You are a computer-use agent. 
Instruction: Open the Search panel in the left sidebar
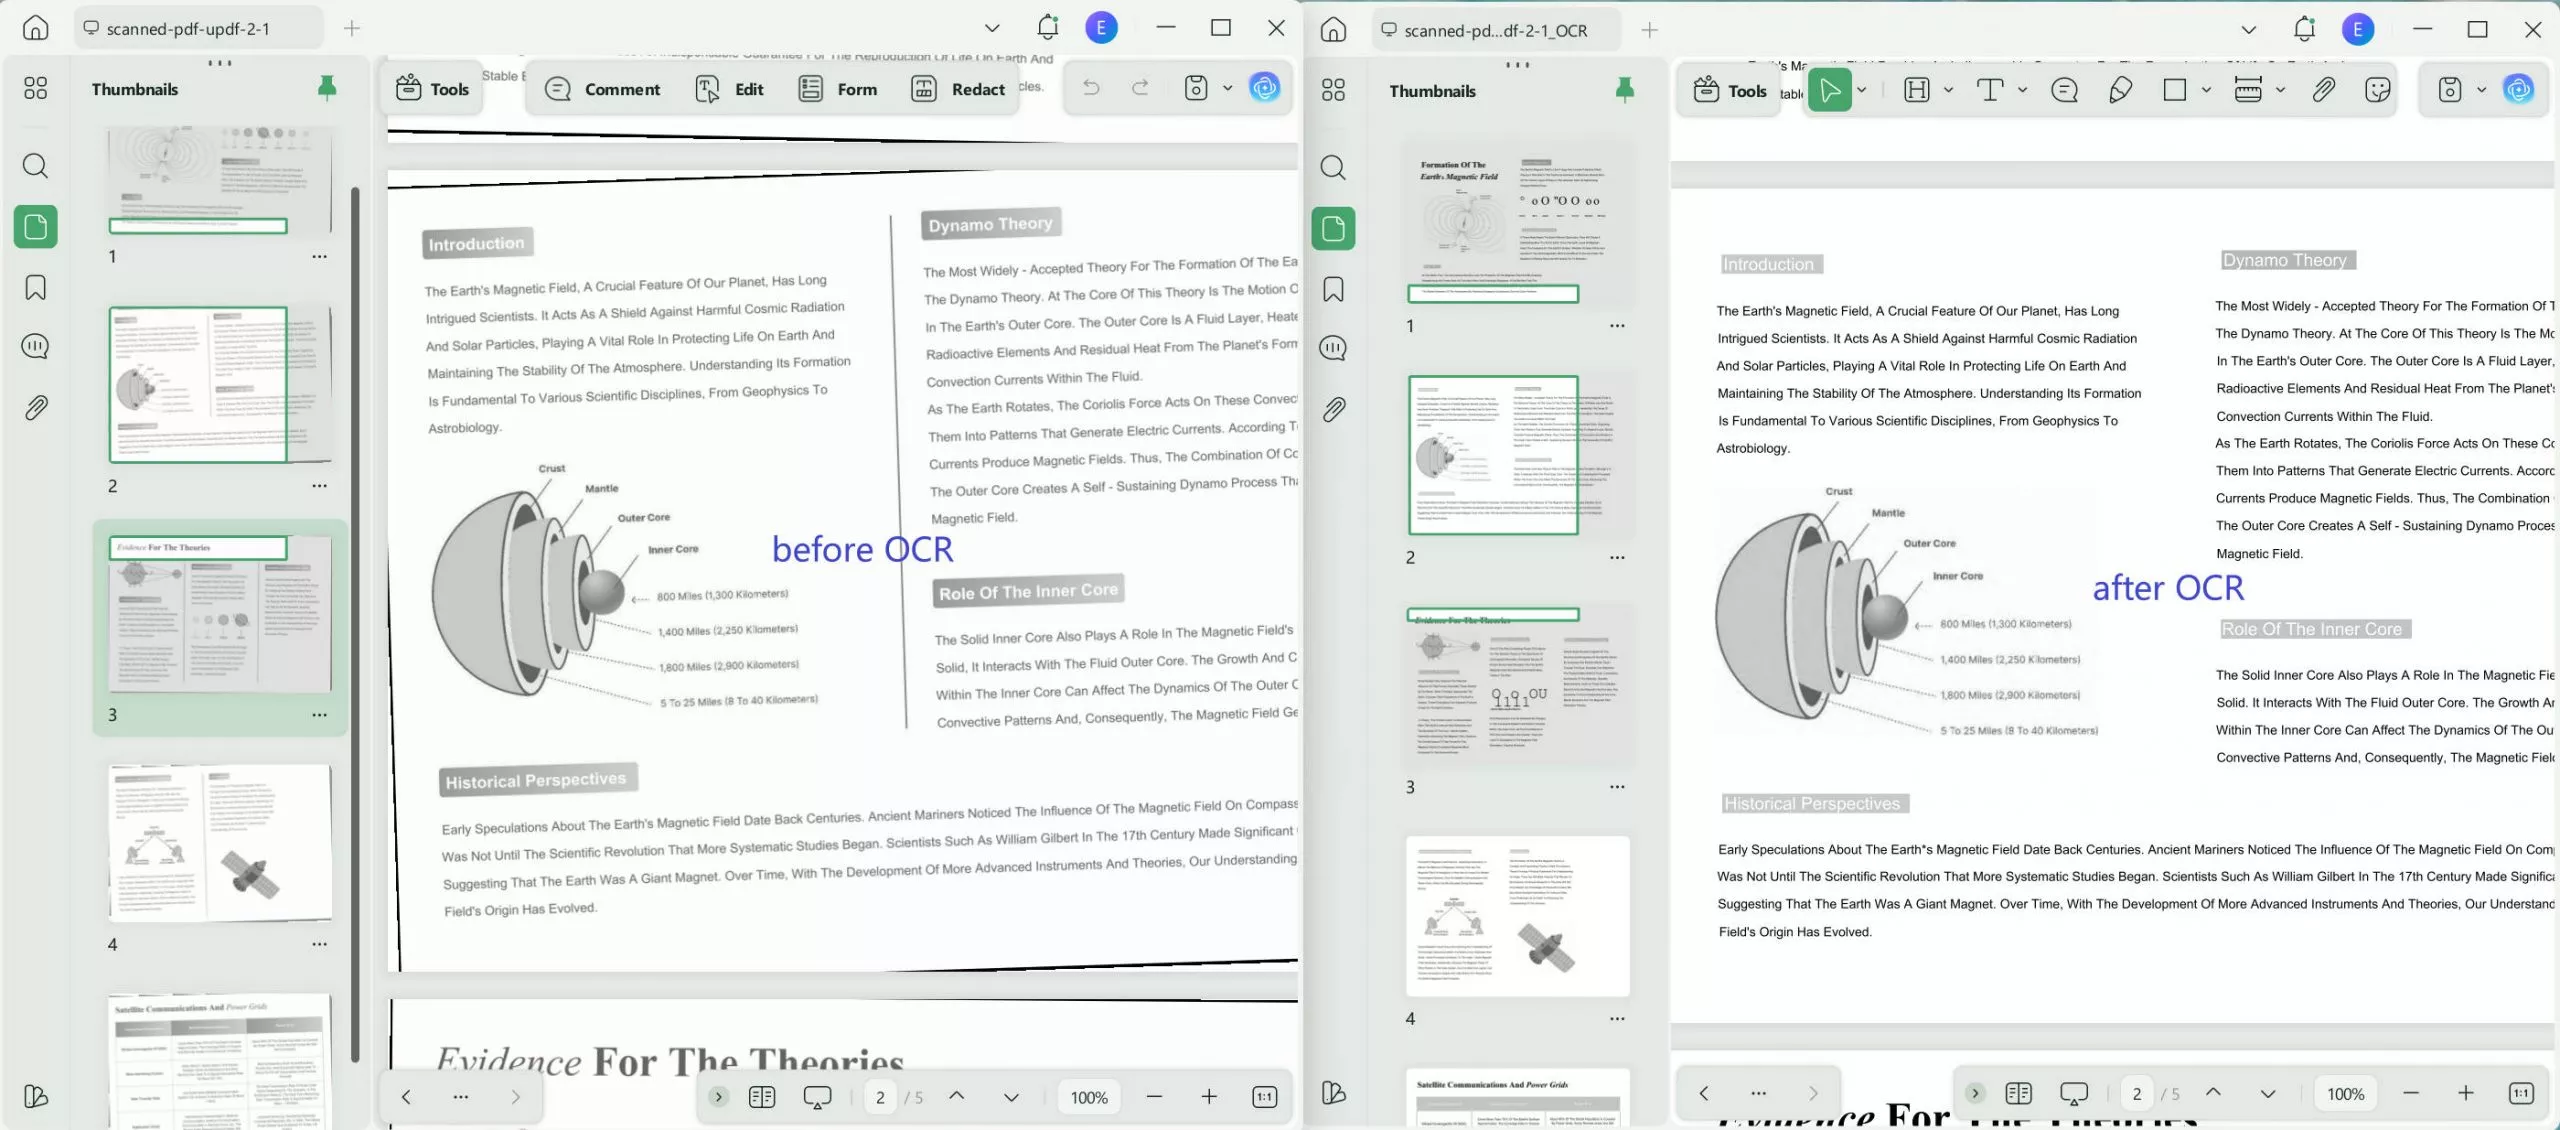coord(36,166)
